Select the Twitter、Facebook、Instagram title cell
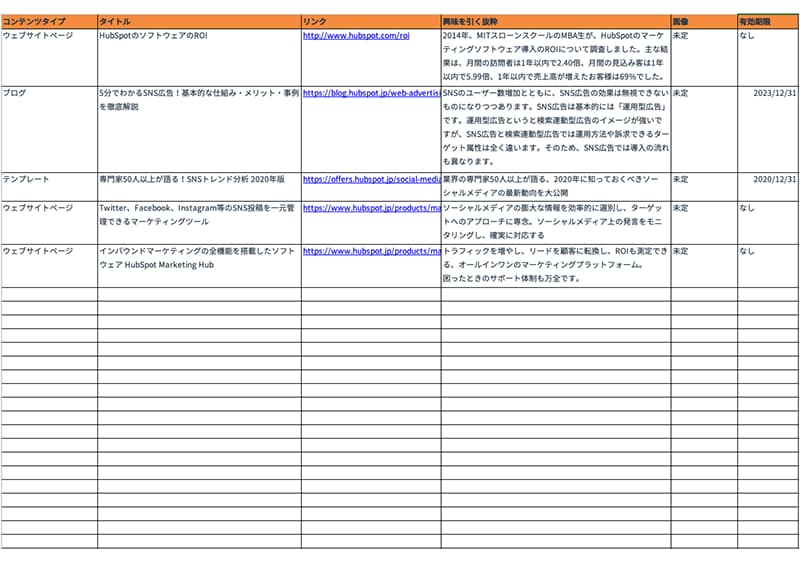Screen dimensions: 800x564 [x=199, y=223]
